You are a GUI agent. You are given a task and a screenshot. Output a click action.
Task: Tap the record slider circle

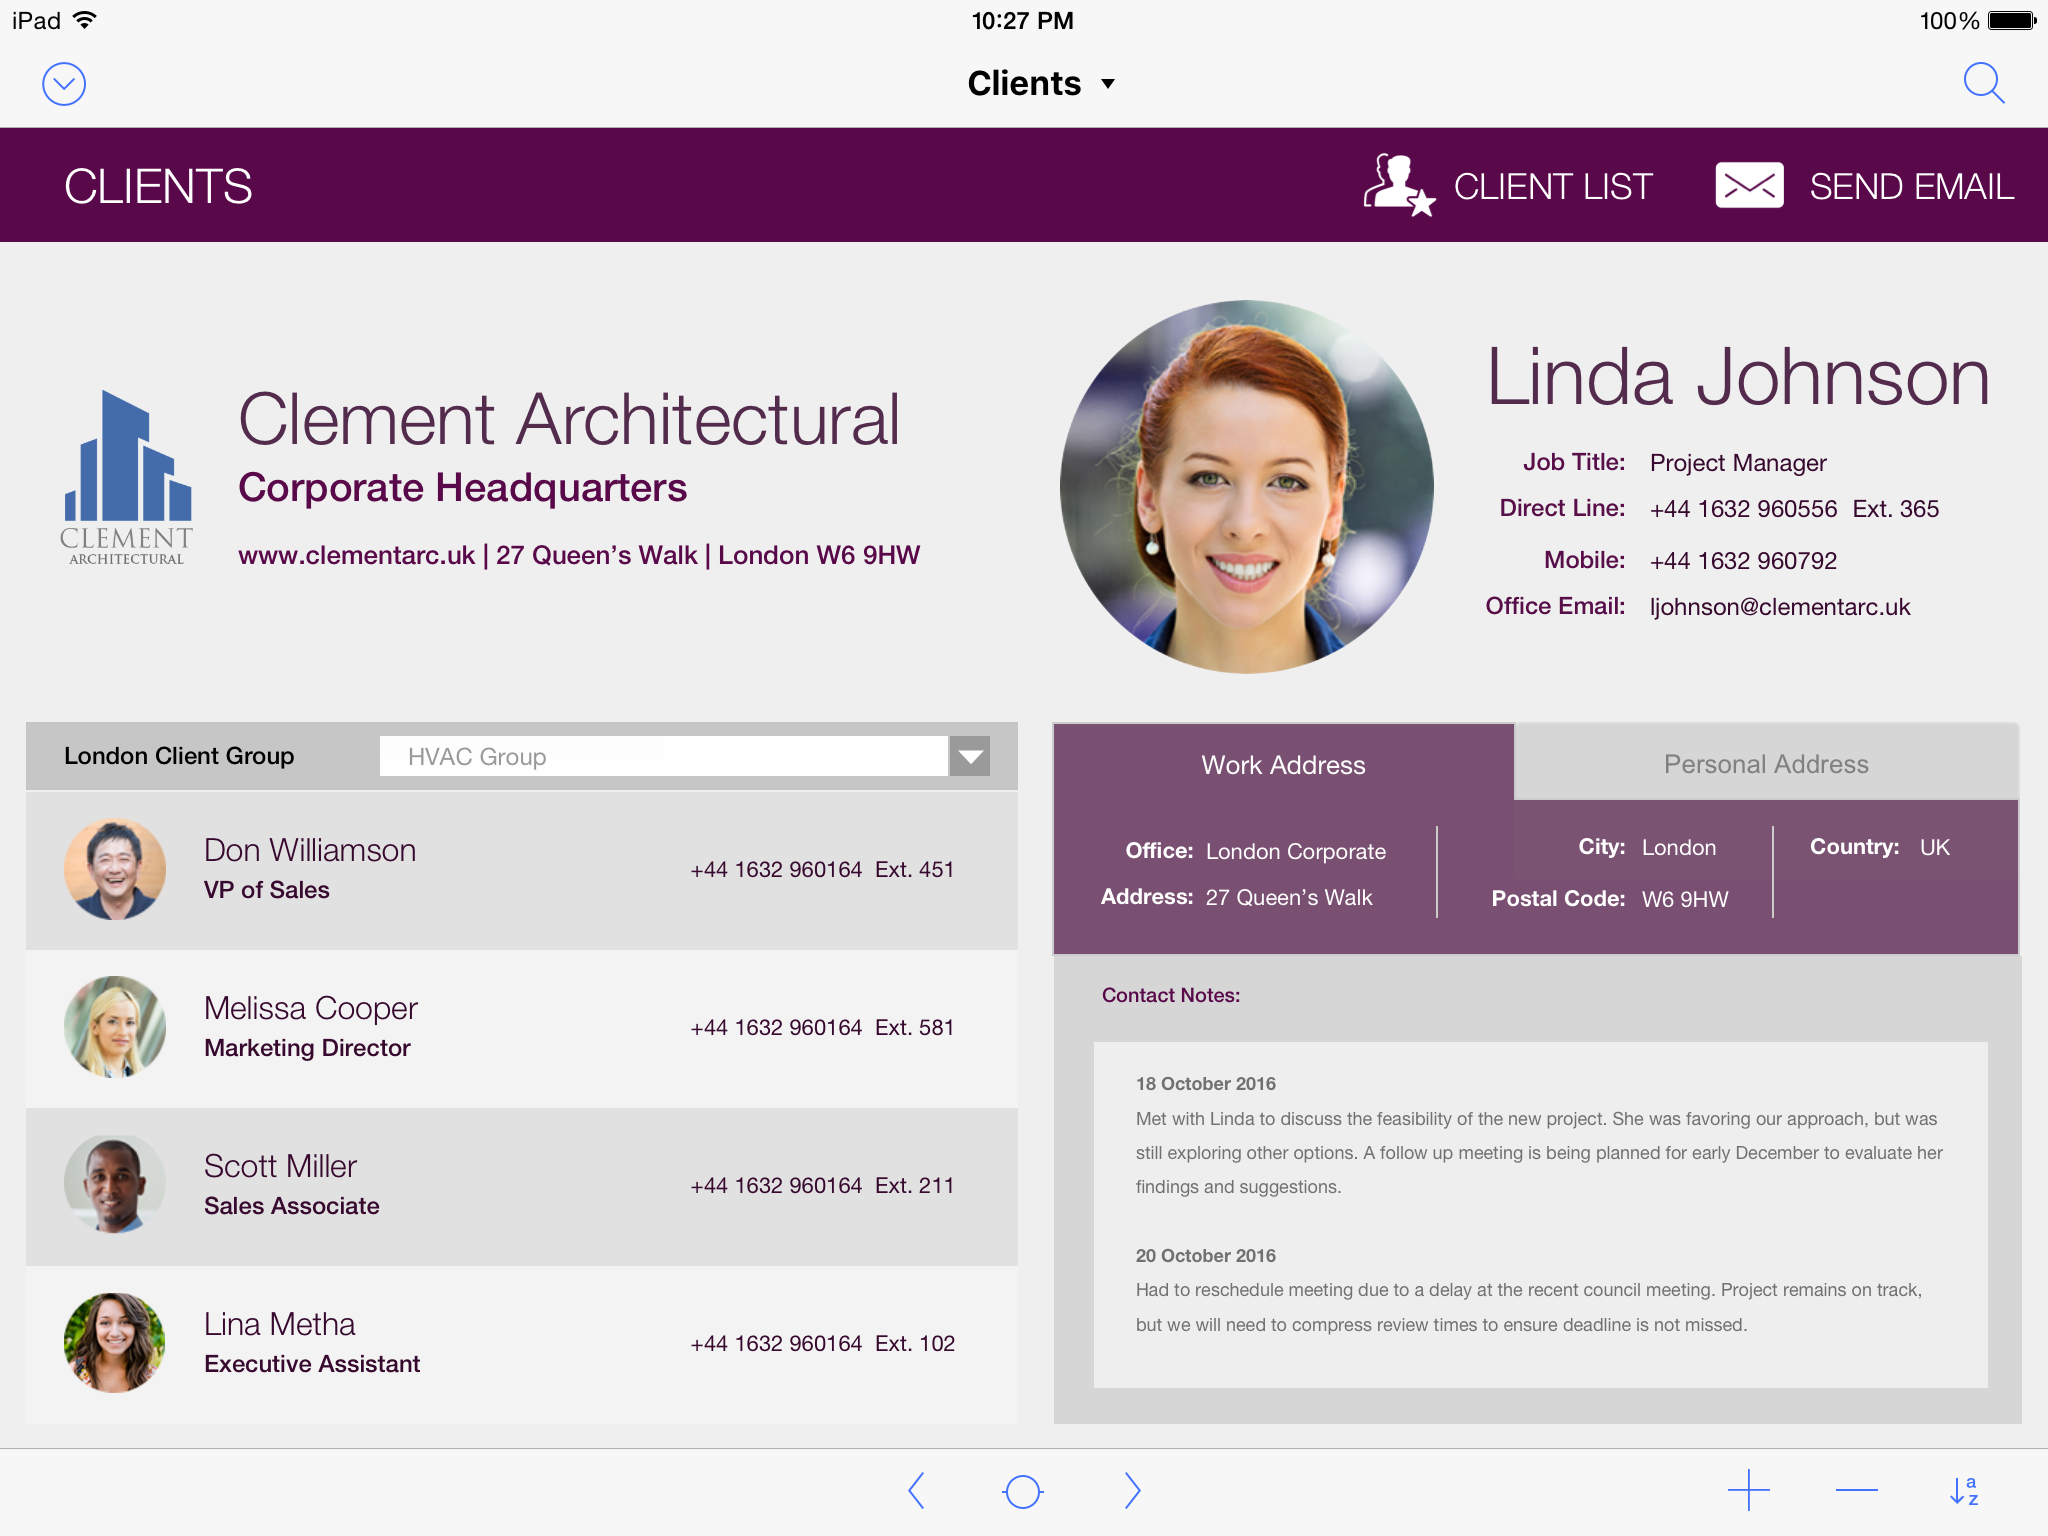(x=1023, y=1491)
